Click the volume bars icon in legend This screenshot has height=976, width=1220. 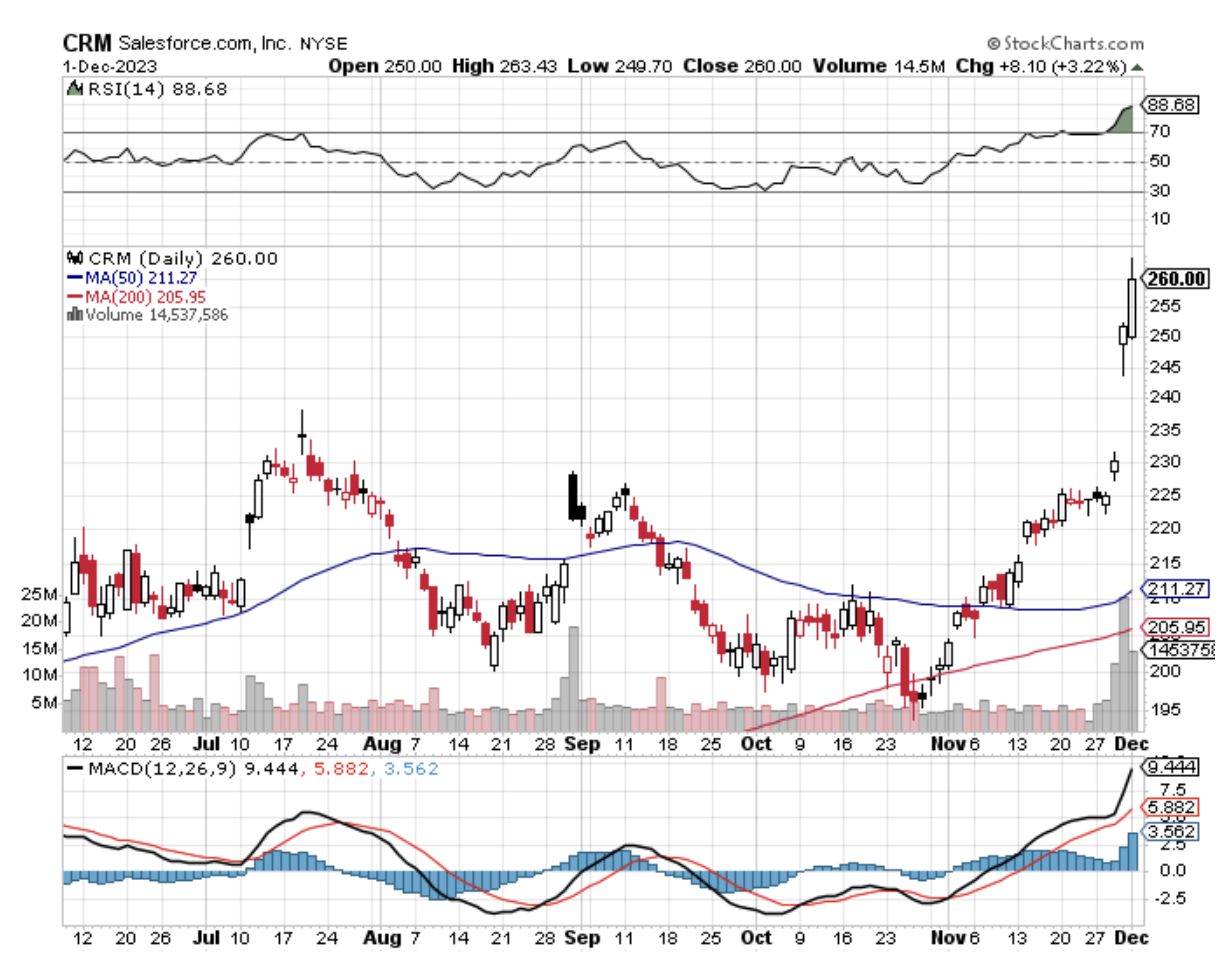74,314
